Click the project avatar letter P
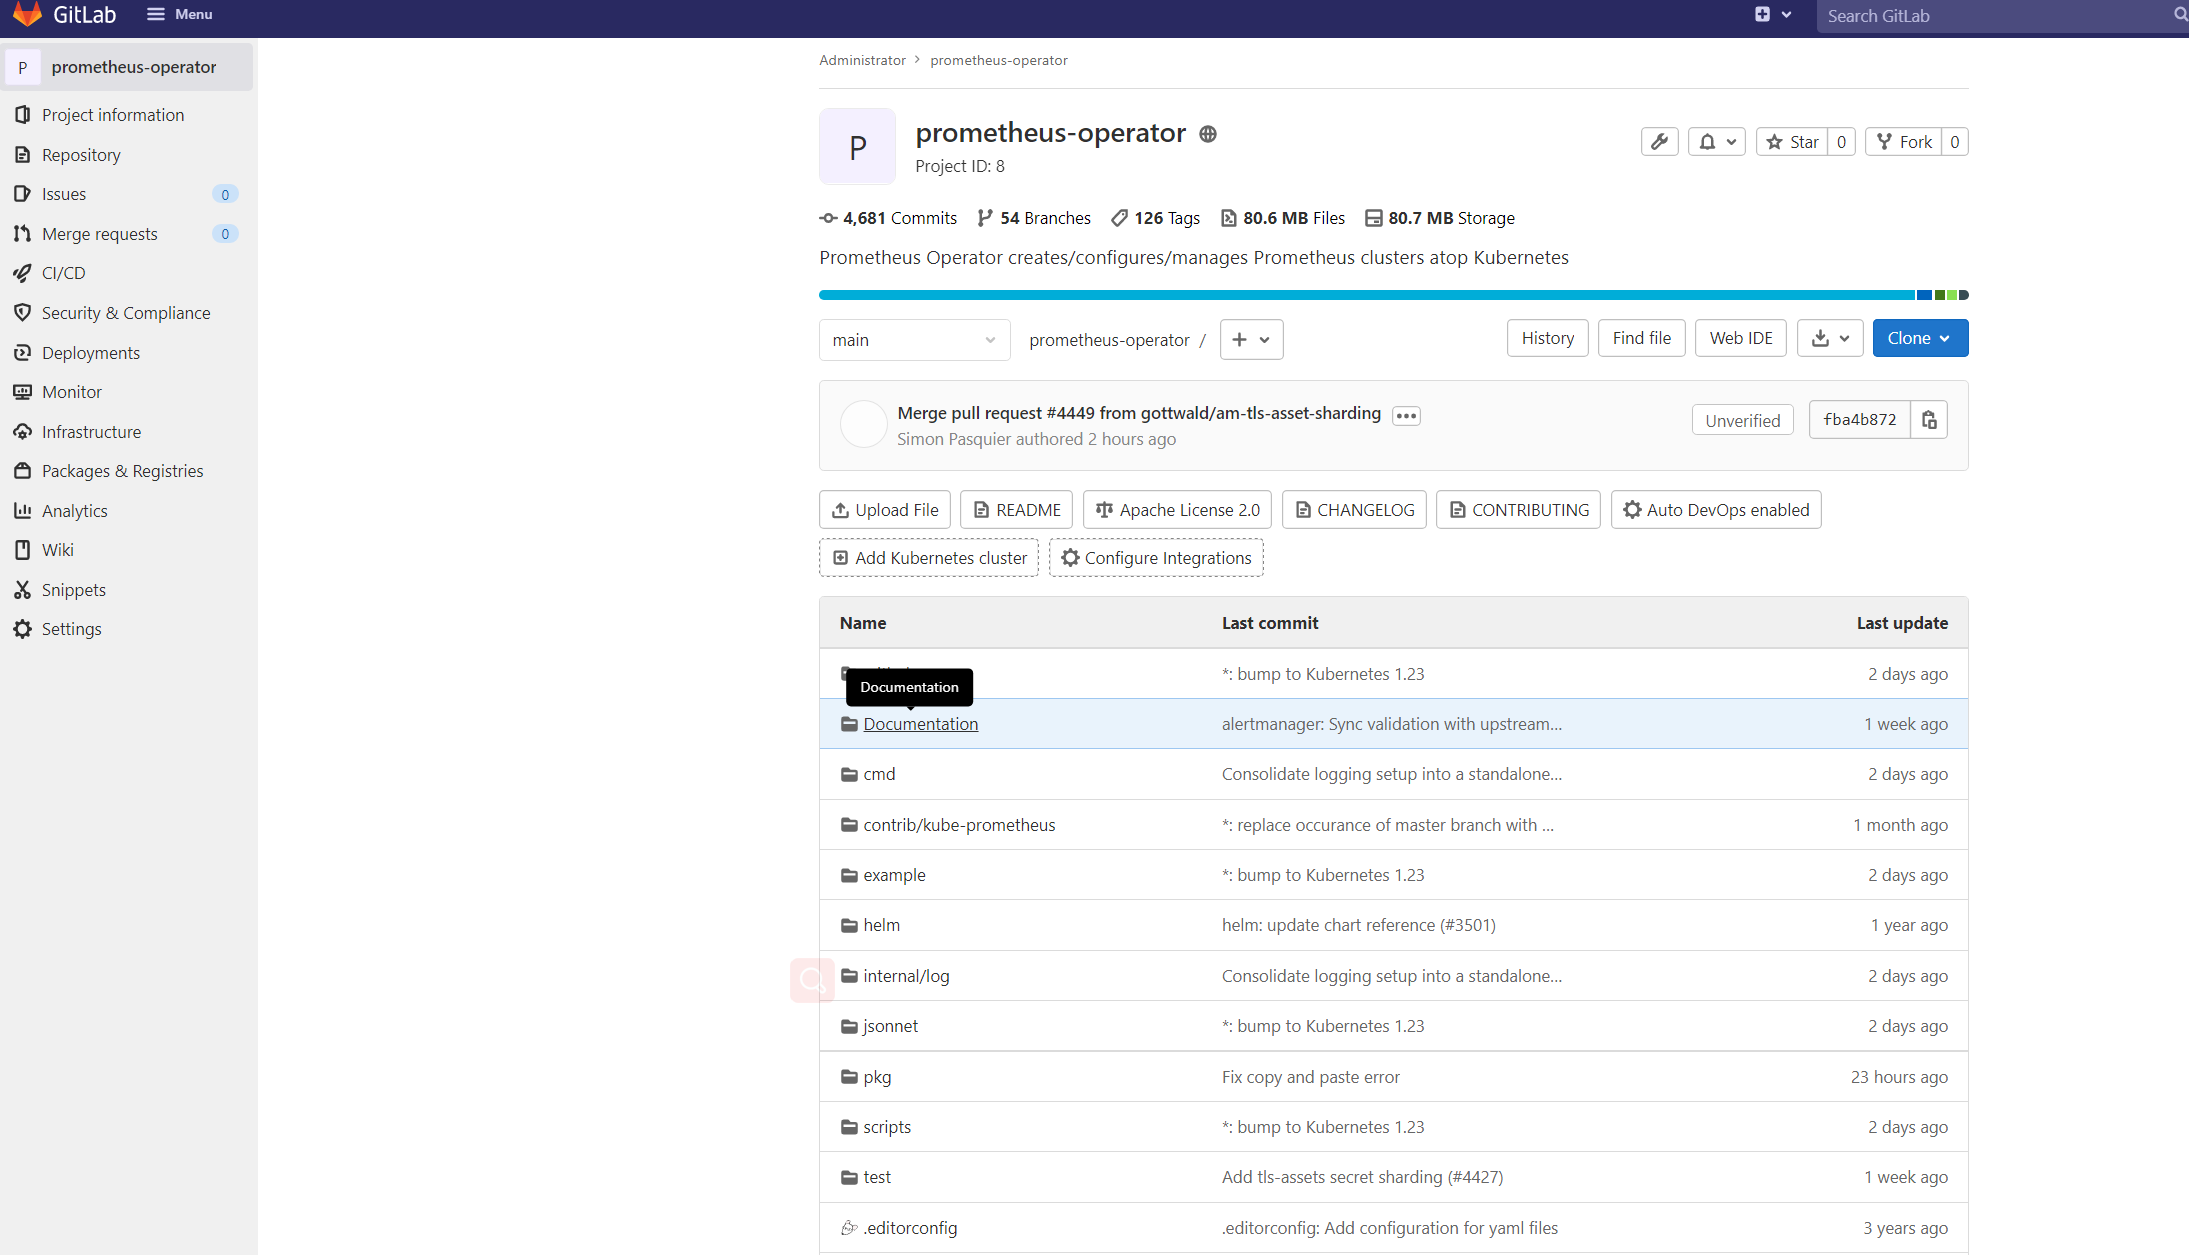The width and height of the screenshot is (2189, 1255). pyautogui.click(x=857, y=147)
